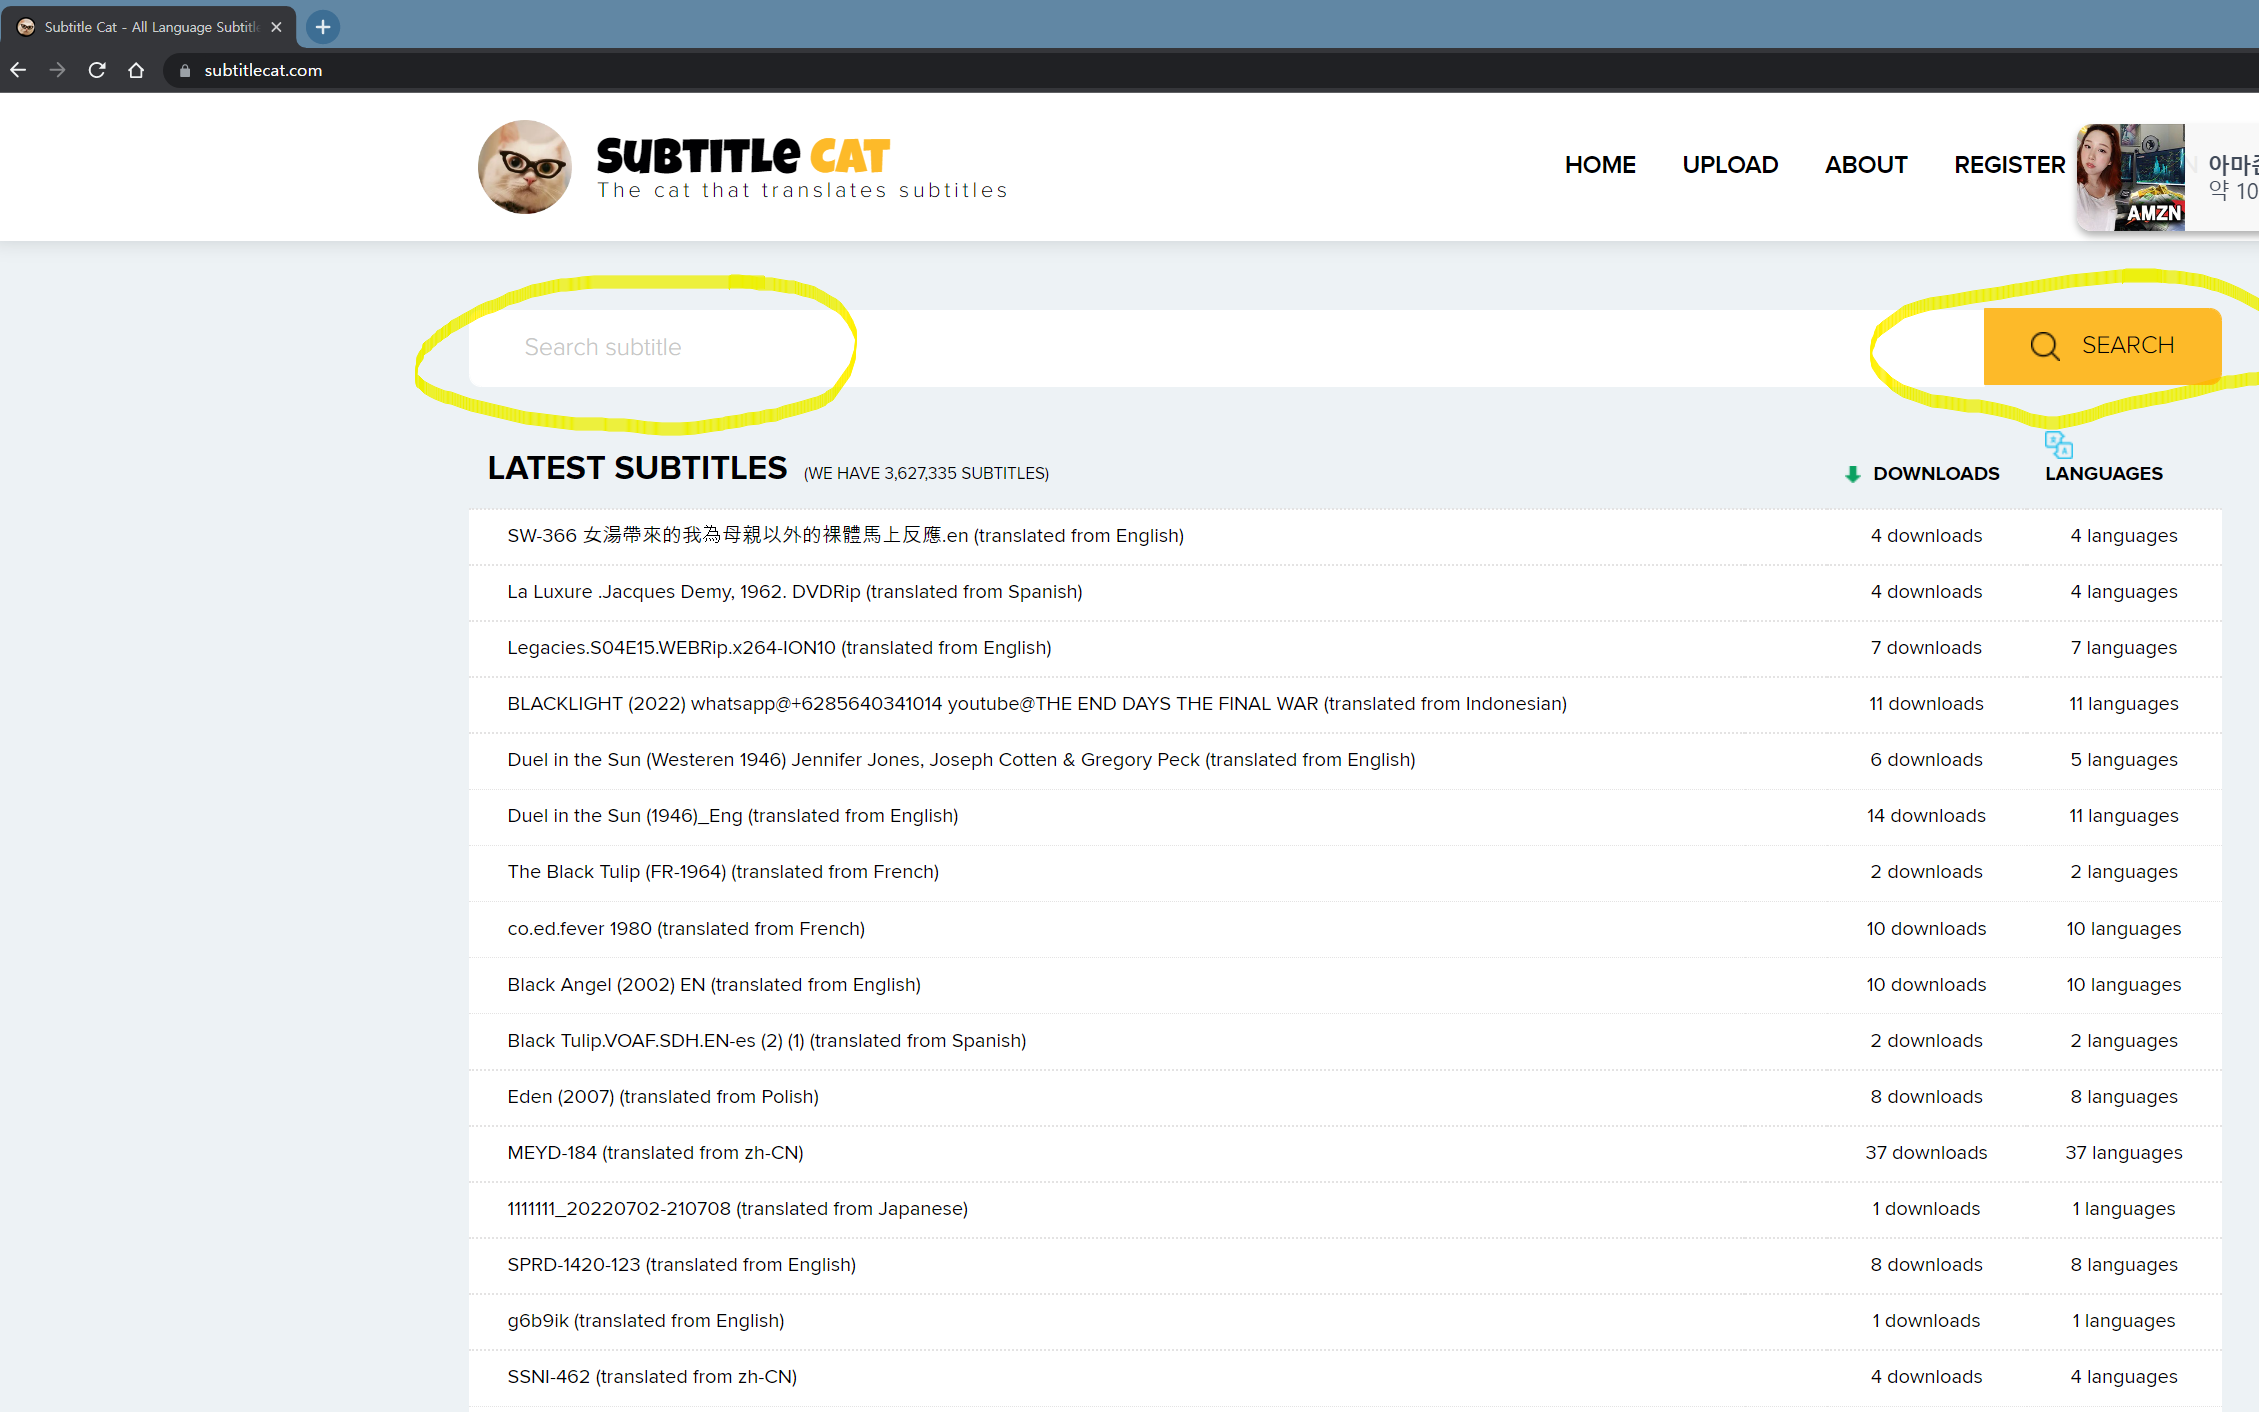The image size is (2259, 1412).
Task: Reload the page with refresh icon
Action: [97, 70]
